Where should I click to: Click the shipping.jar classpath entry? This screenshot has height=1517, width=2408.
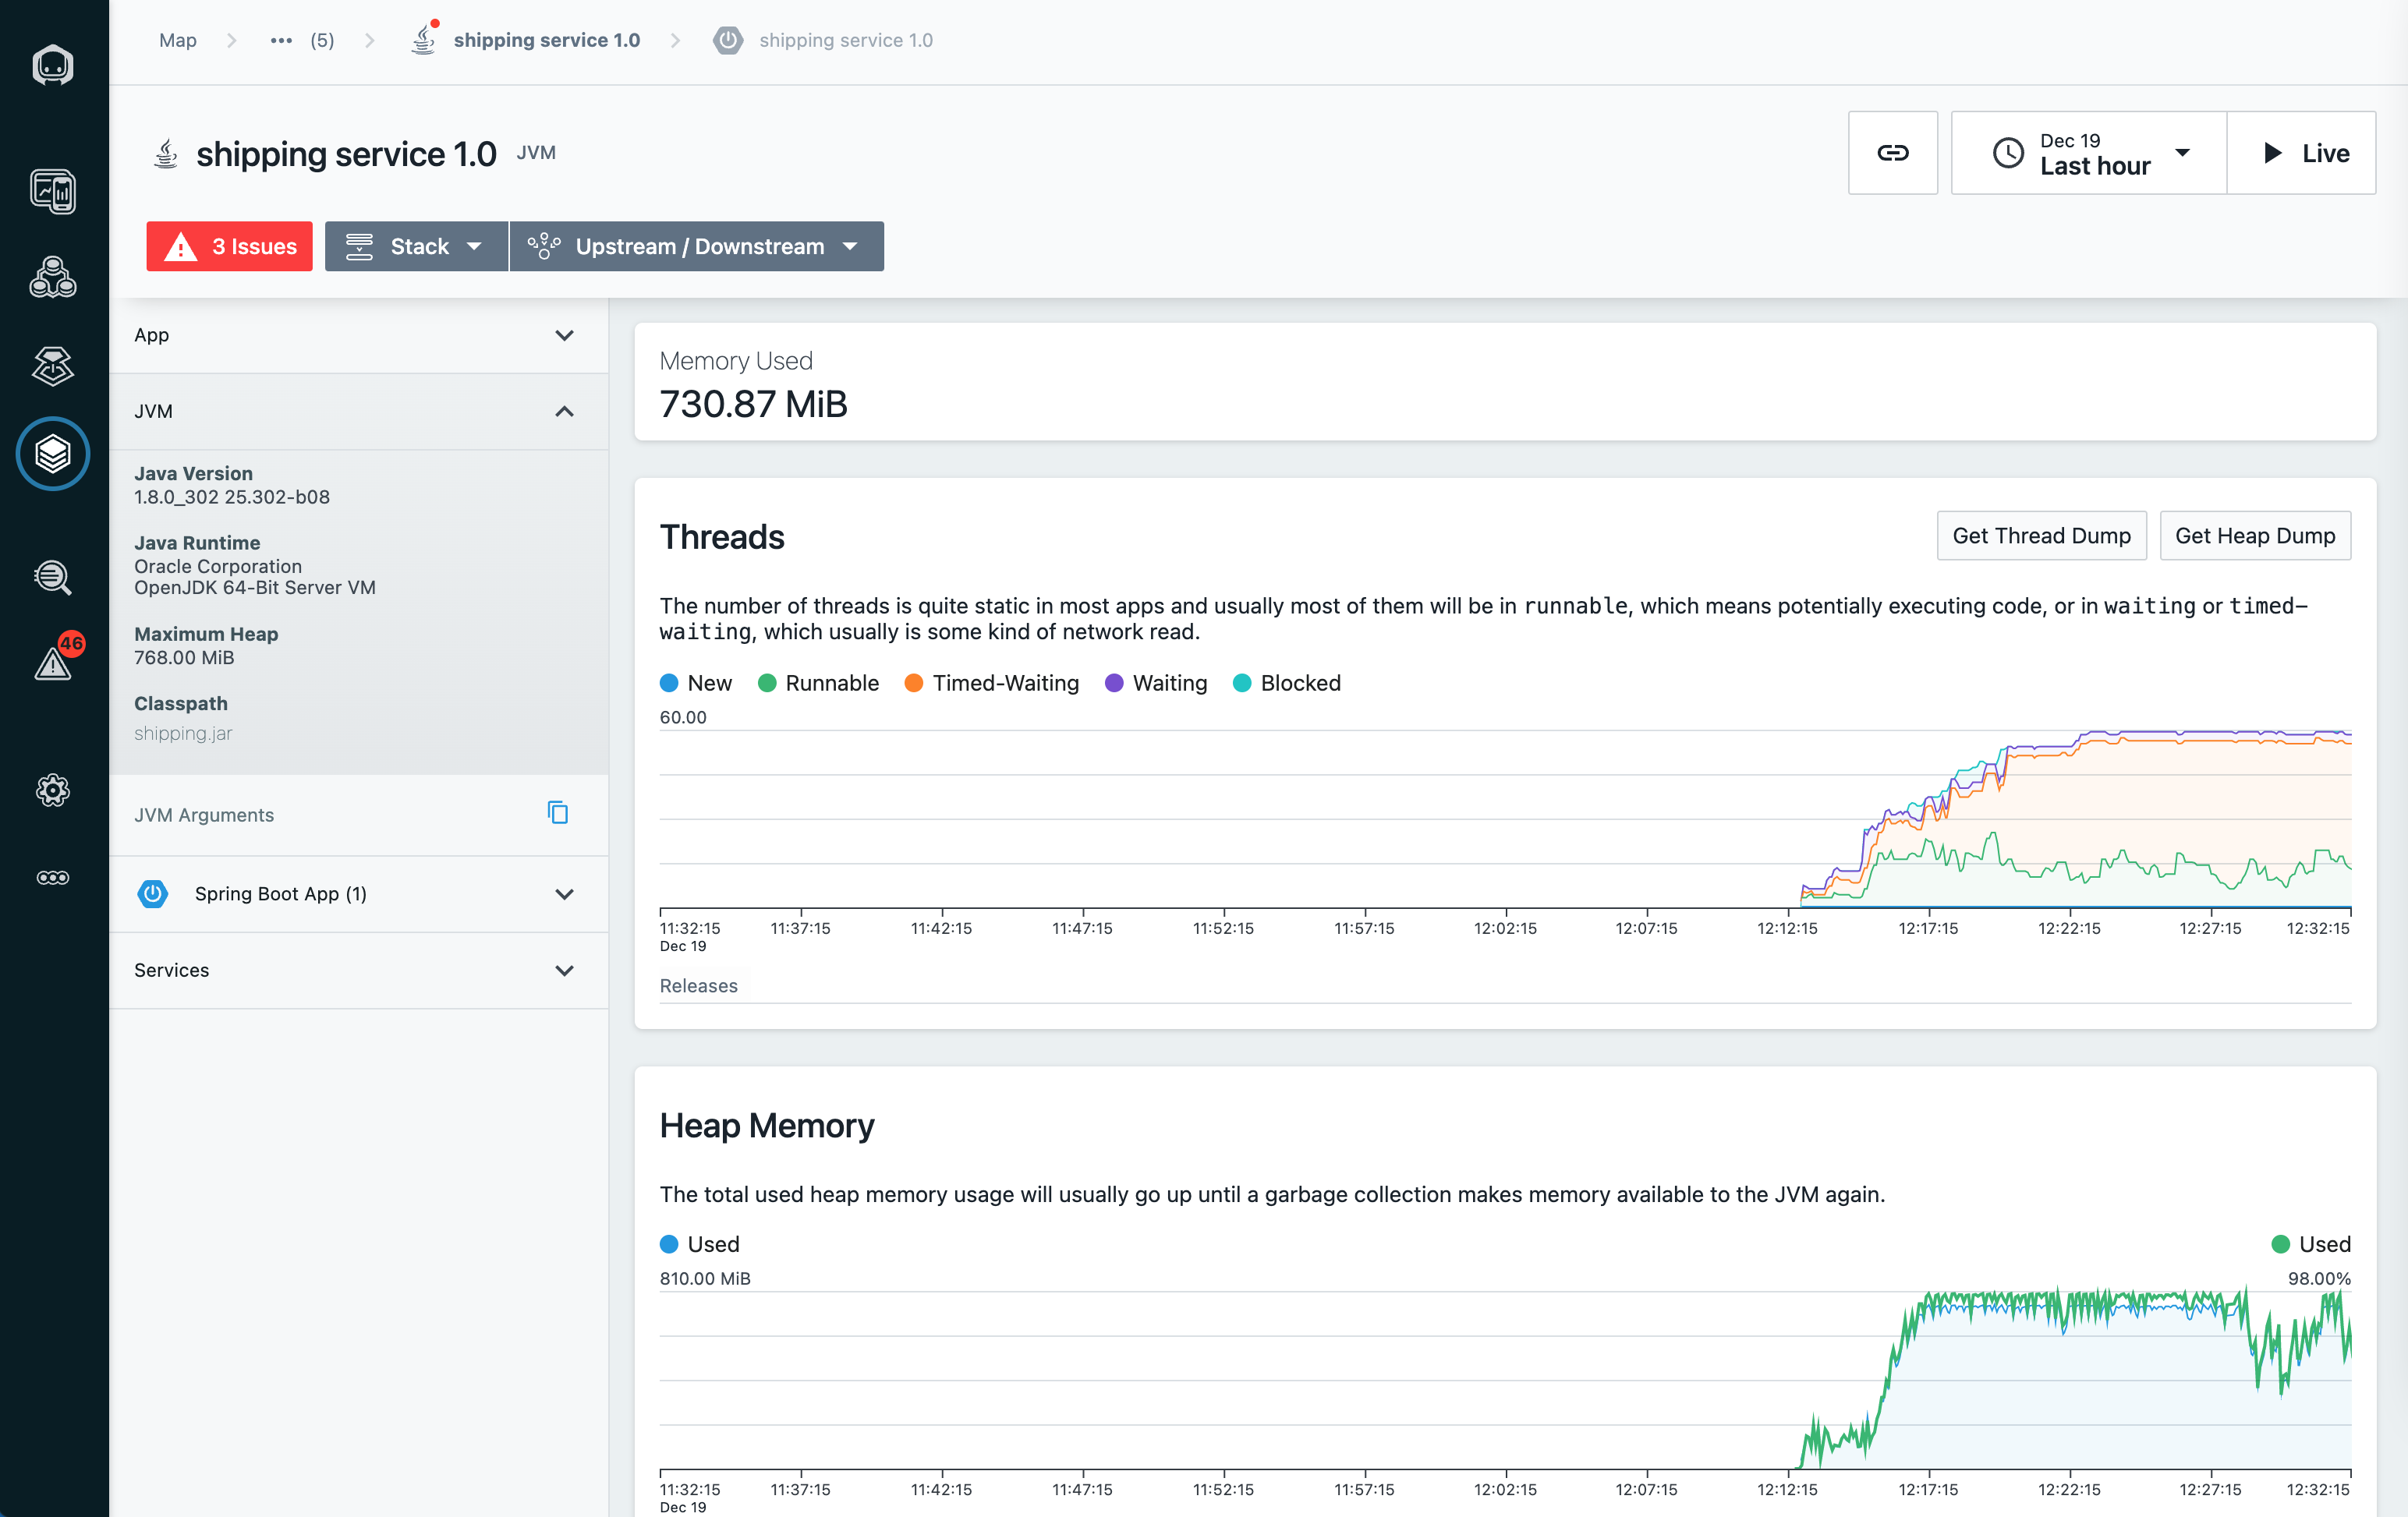(183, 733)
